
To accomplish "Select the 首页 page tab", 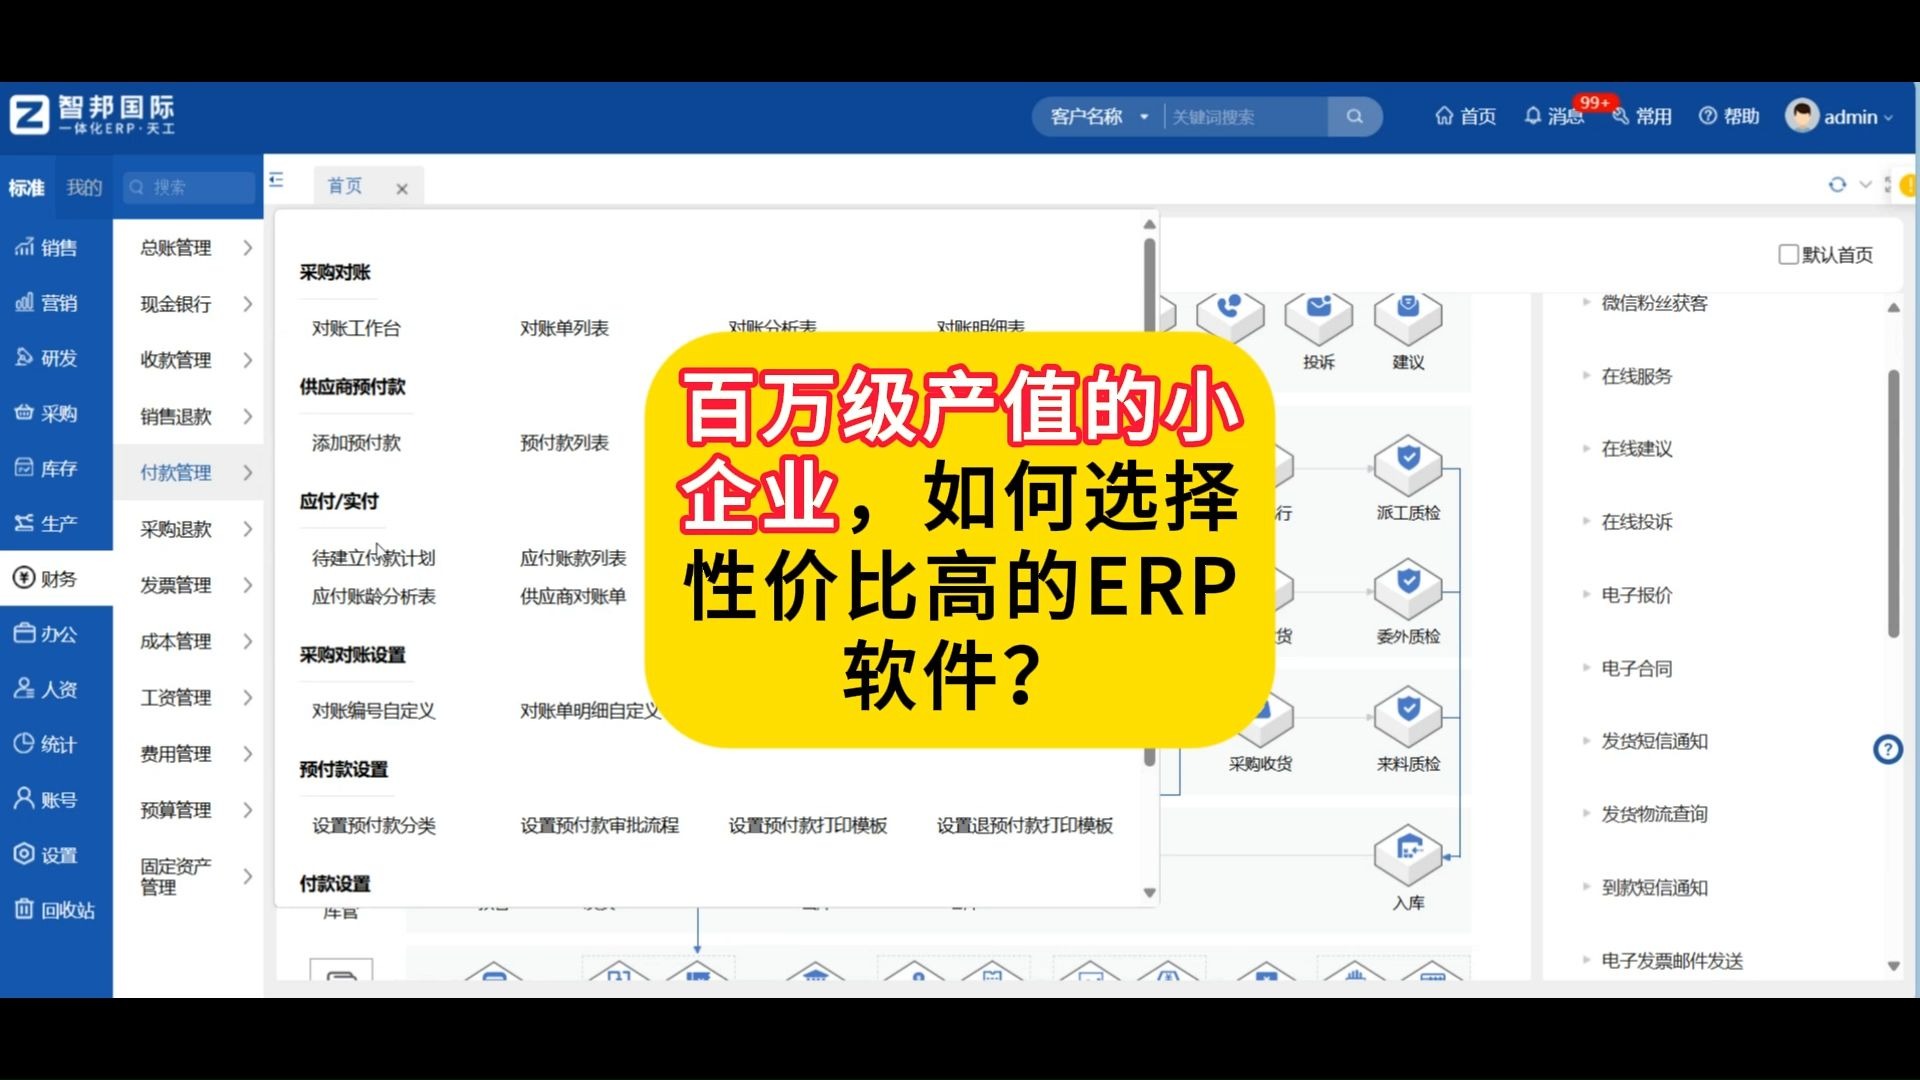I will (x=343, y=185).
